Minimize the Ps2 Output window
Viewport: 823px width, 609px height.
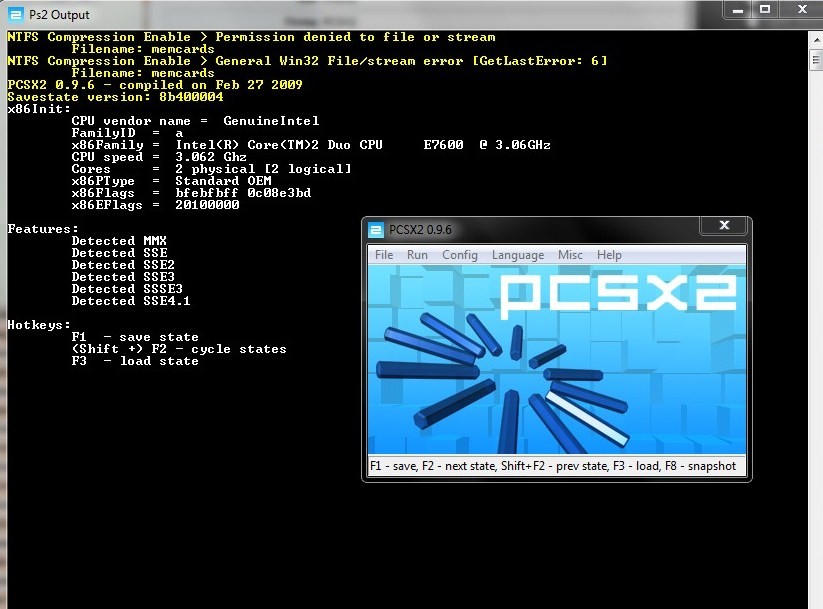point(738,9)
